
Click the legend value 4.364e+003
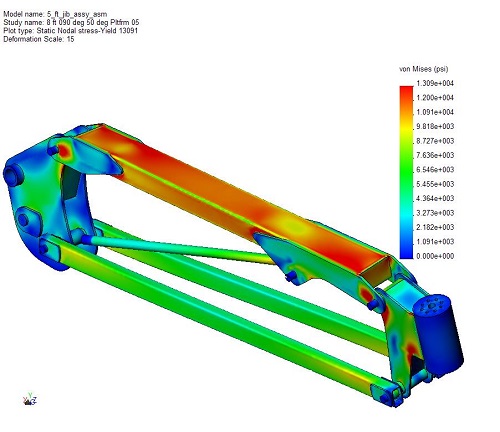[x=435, y=198]
